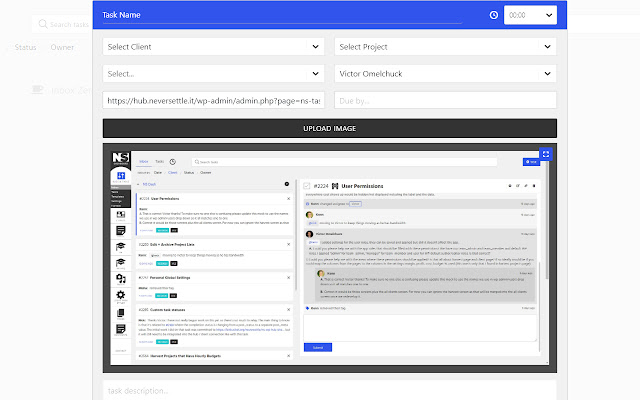Toggle the #2224 task completion checkbox
640x400 pixels.
pos(307,186)
